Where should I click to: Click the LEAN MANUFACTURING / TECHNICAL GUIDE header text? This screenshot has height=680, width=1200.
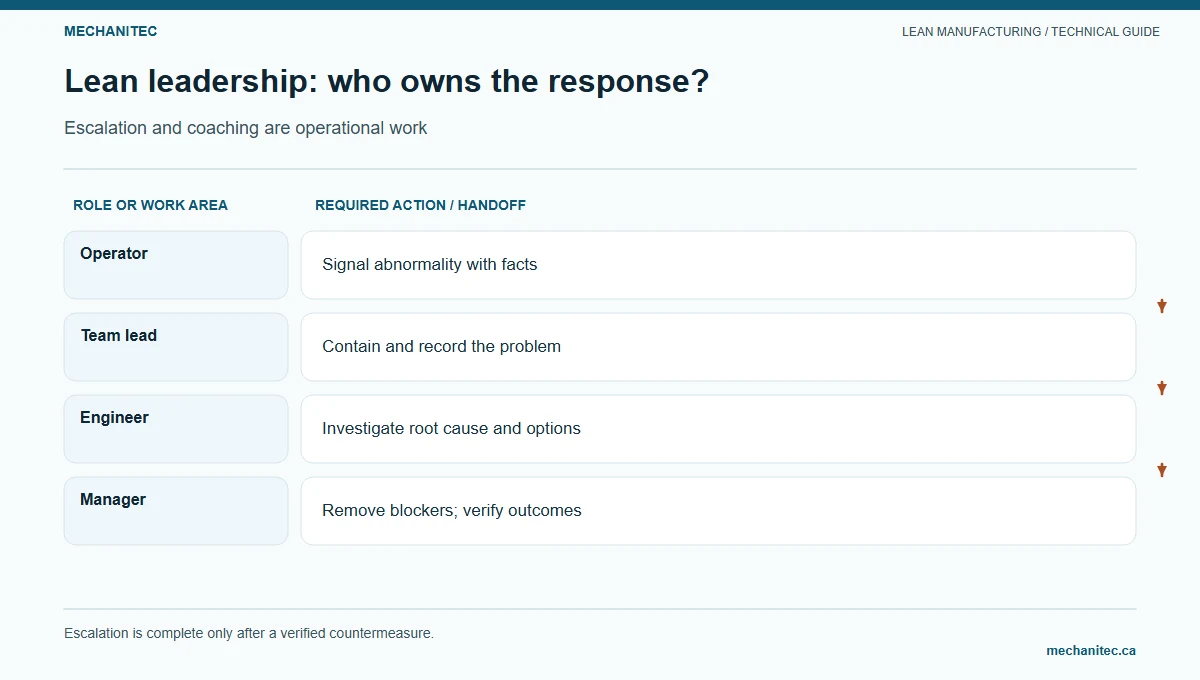pos(1031,32)
